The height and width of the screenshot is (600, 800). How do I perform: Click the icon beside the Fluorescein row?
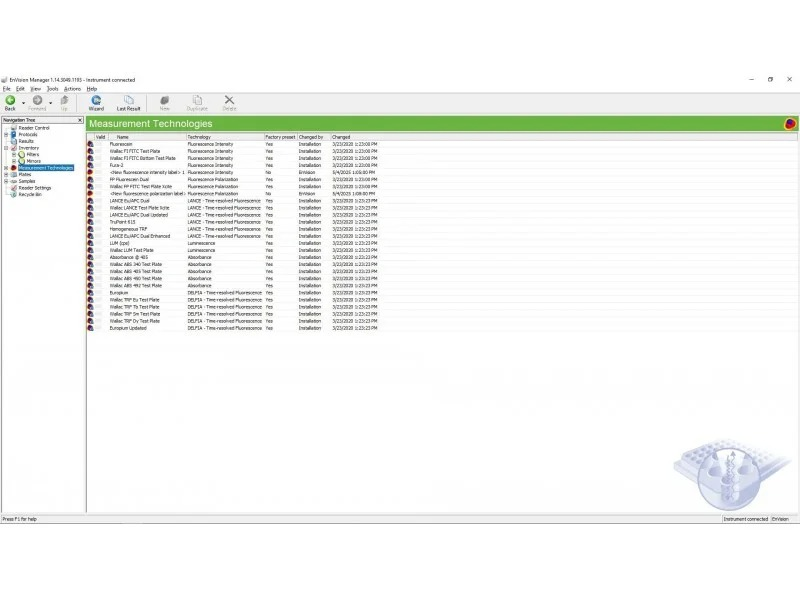click(91, 144)
